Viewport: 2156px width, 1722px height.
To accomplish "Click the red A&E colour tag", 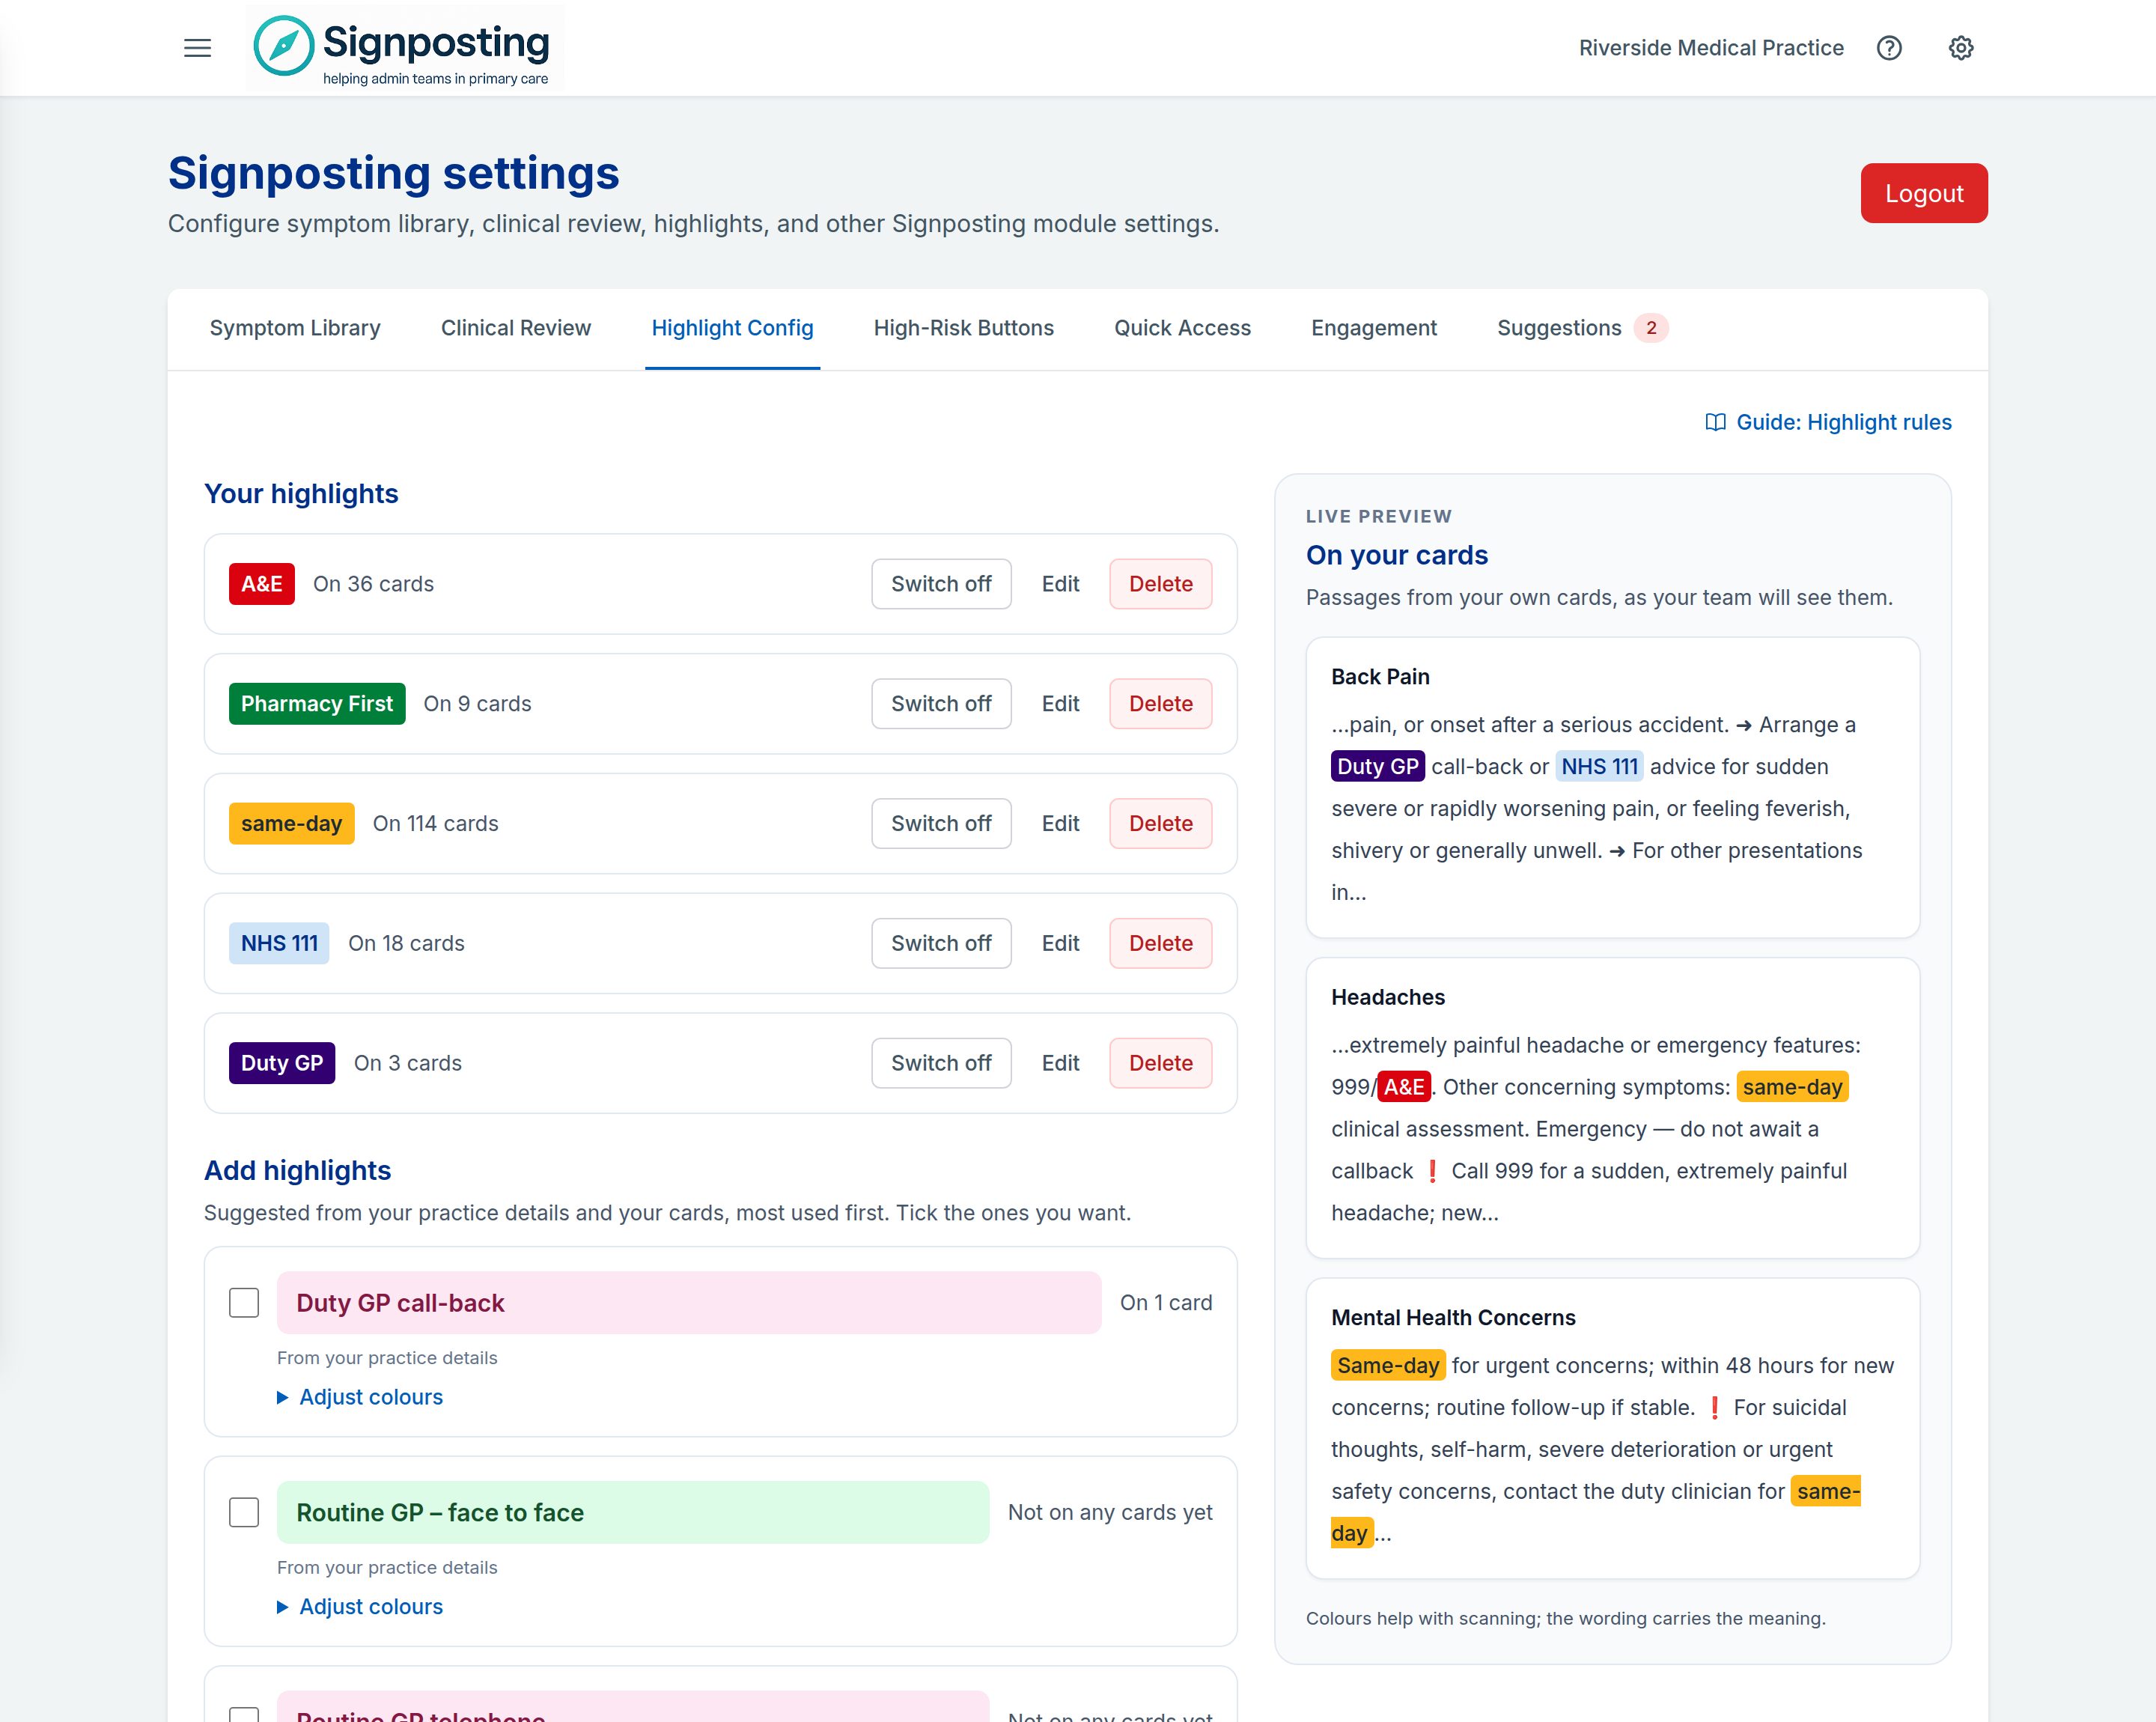I will click(x=262, y=584).
